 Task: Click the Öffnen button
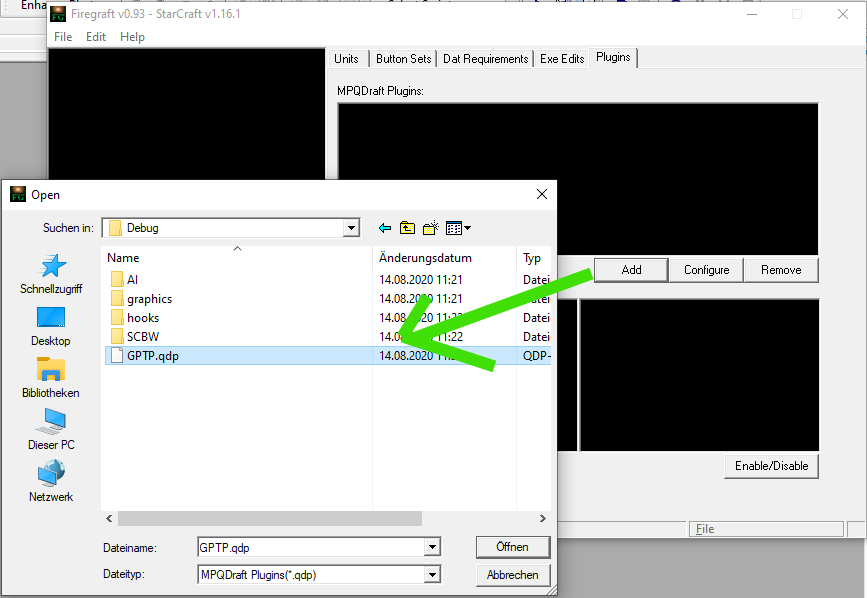pos(513,547)
